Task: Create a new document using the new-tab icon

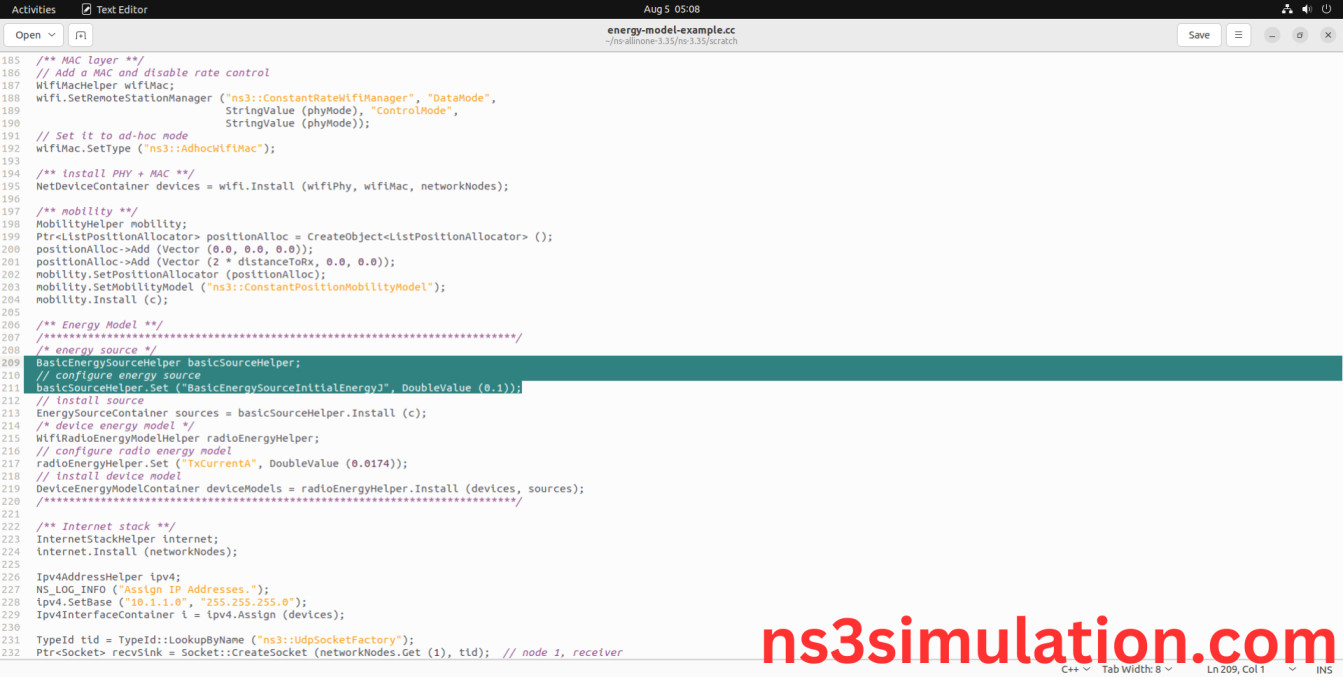Action: point(80,34)
